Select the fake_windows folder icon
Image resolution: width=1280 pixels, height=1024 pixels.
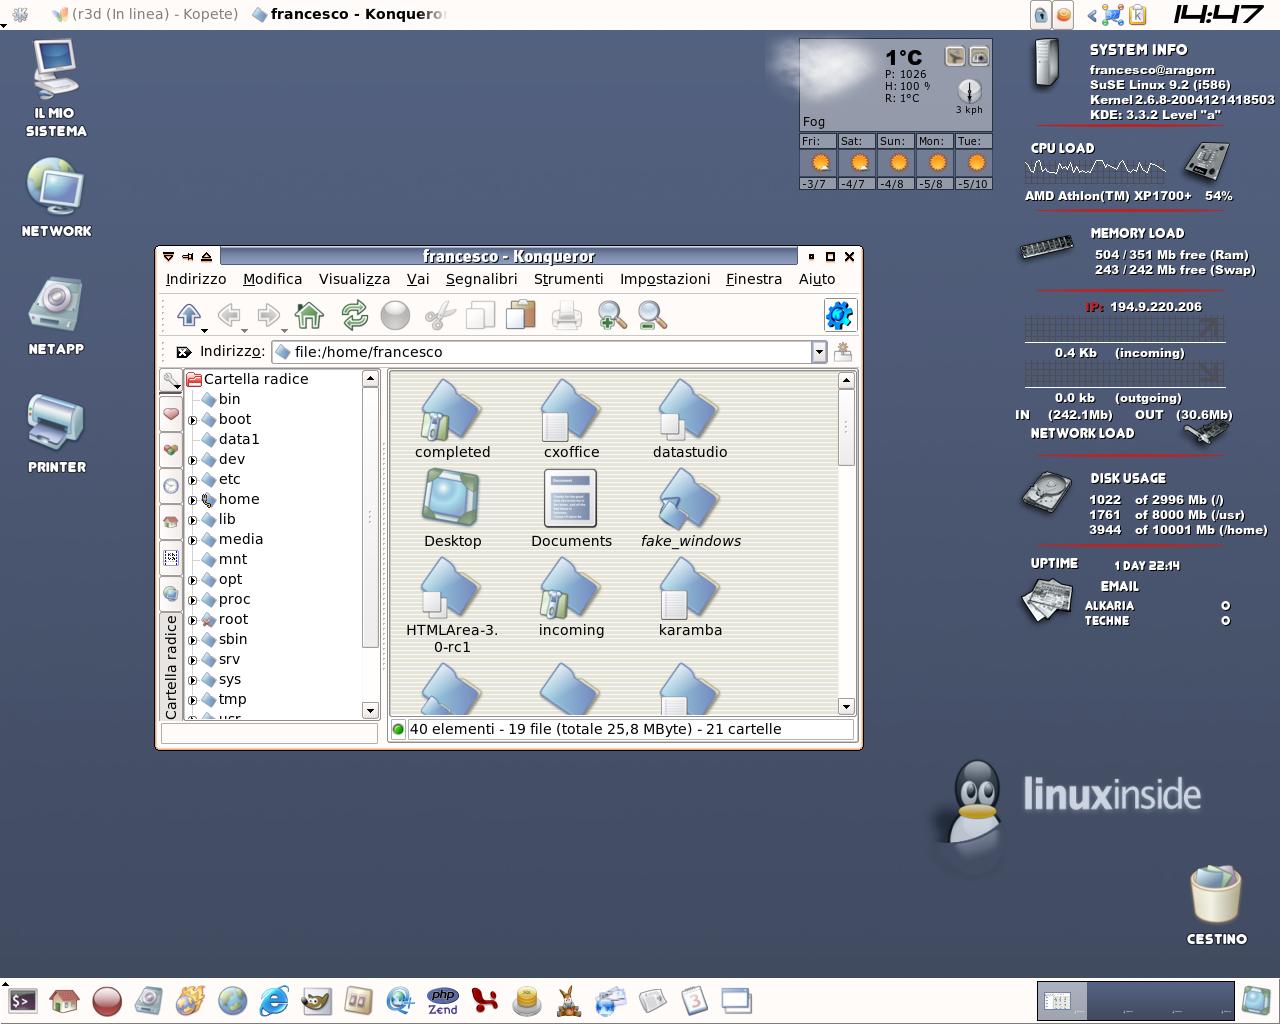[690, 509]
